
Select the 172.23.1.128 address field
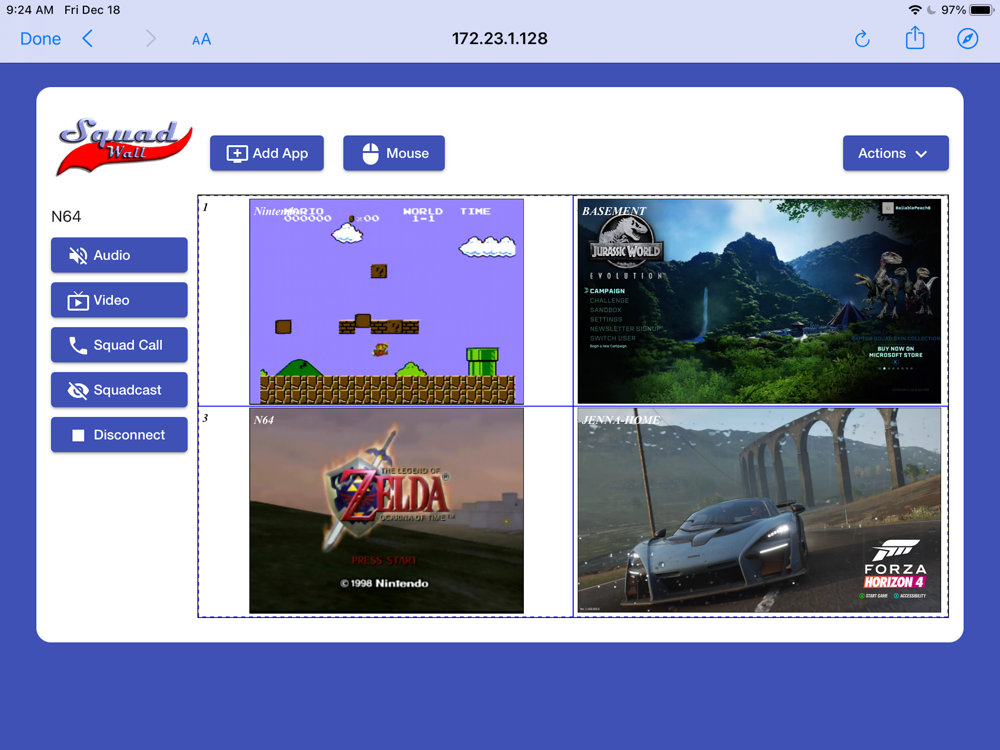pos(499,39)
